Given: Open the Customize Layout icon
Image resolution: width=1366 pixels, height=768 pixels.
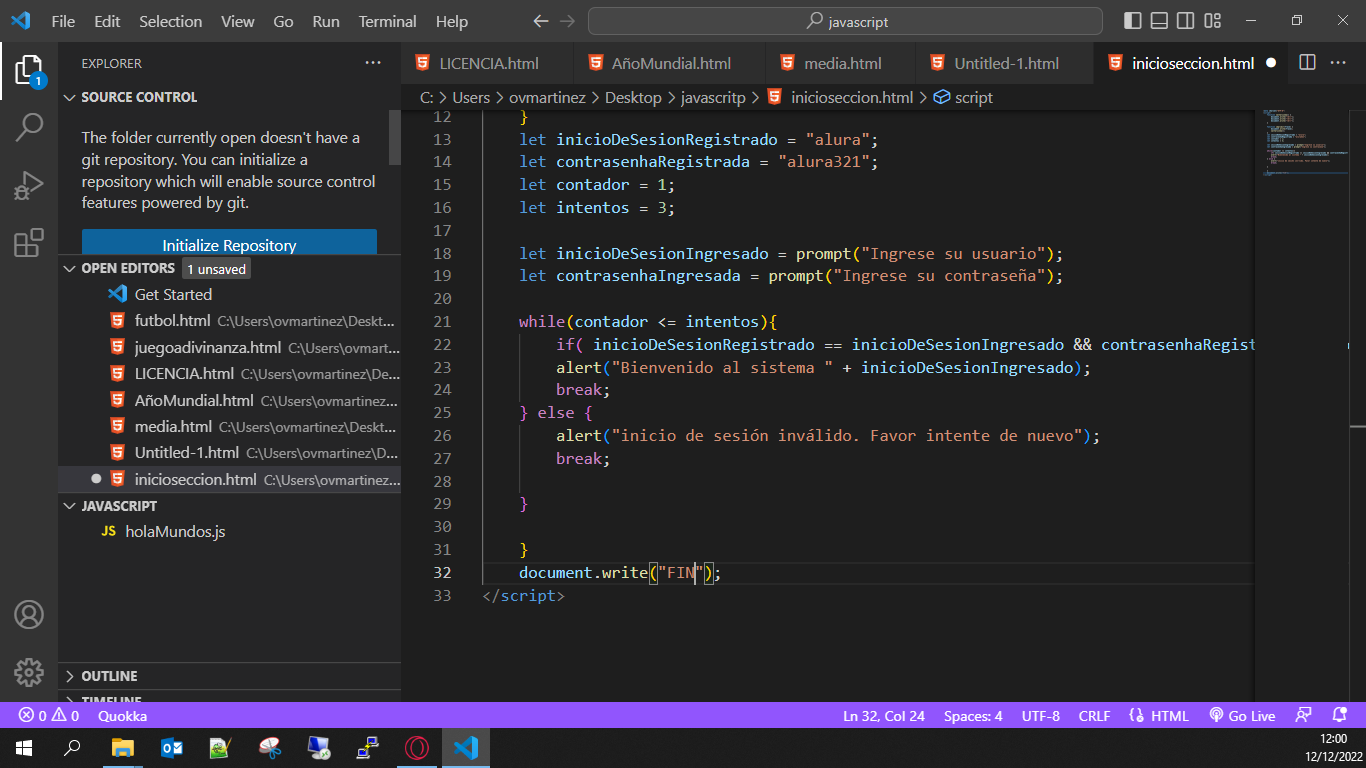Looking at the screenshot, I should point(1213,21).
